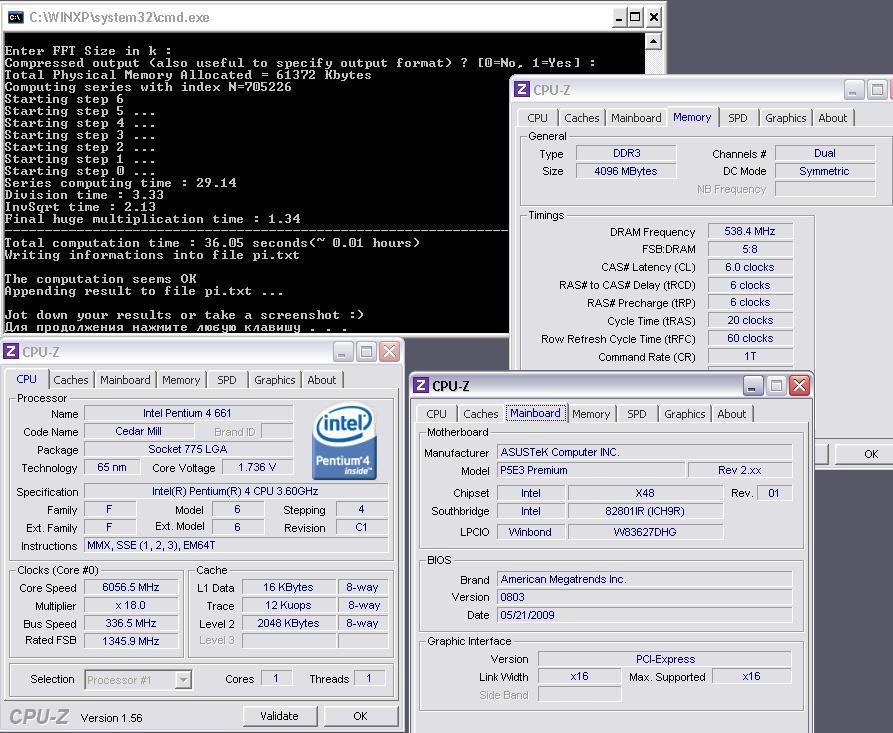Select Mainboard tab in Mainboard window
This screenshot has height=733, width=893.
click(x=535, y=413)
